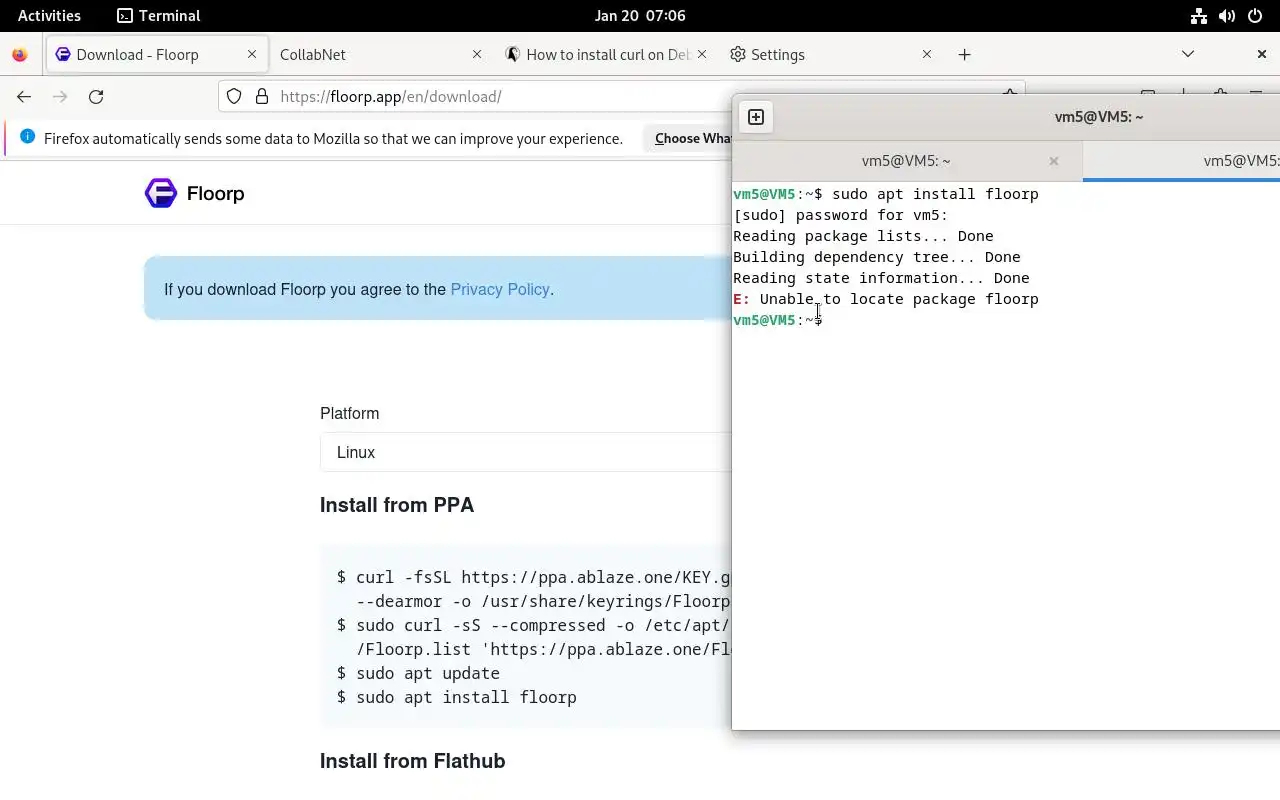1280x800 pixels.
Task: Click the info icon in Firefox notification
Action: tap(27, 138)
